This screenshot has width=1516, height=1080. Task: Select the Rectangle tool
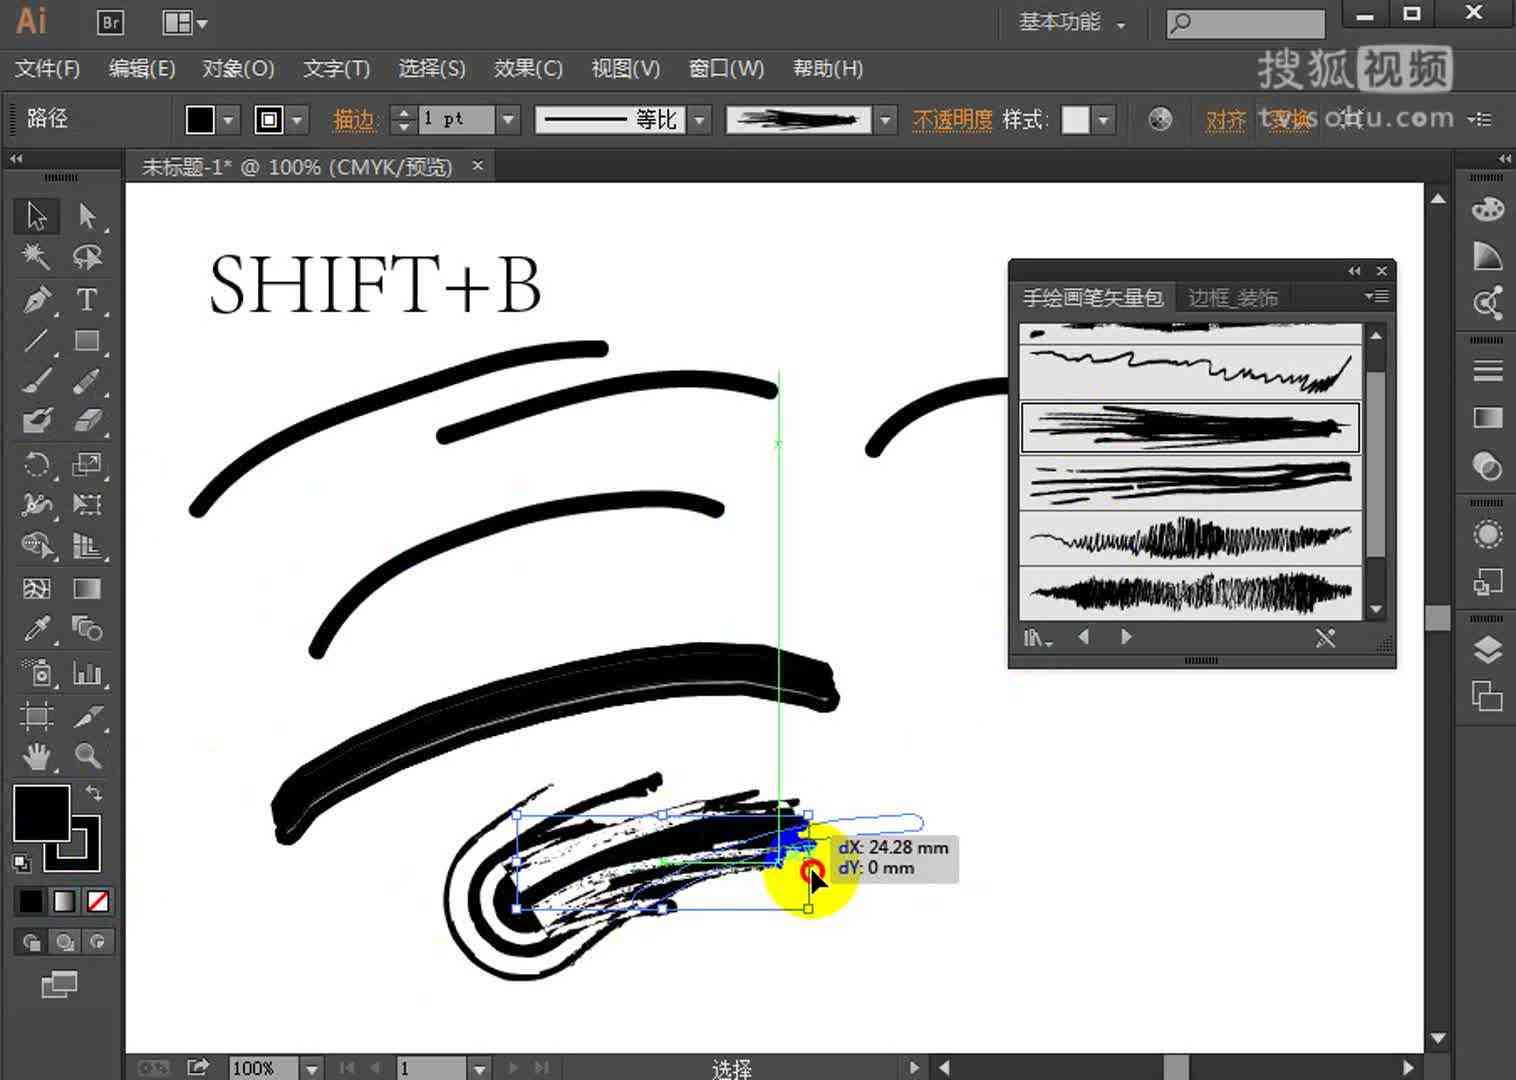tap(87, 340)
